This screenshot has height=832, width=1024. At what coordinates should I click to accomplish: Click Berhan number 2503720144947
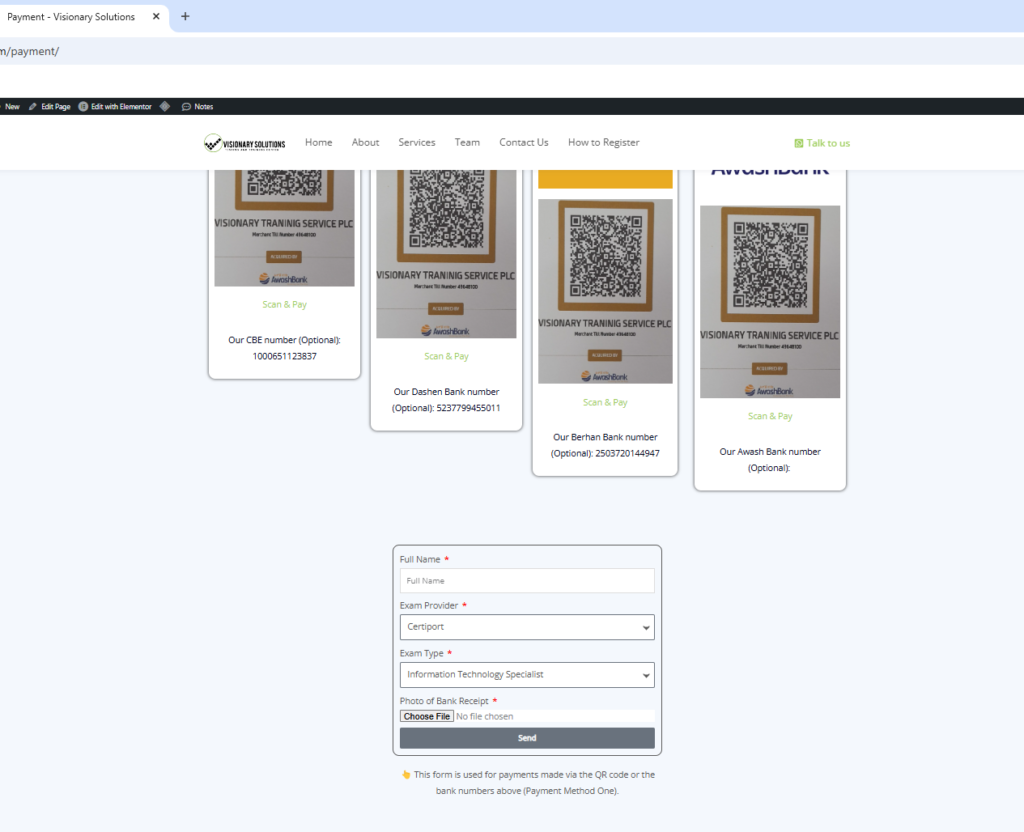[628, 453]
